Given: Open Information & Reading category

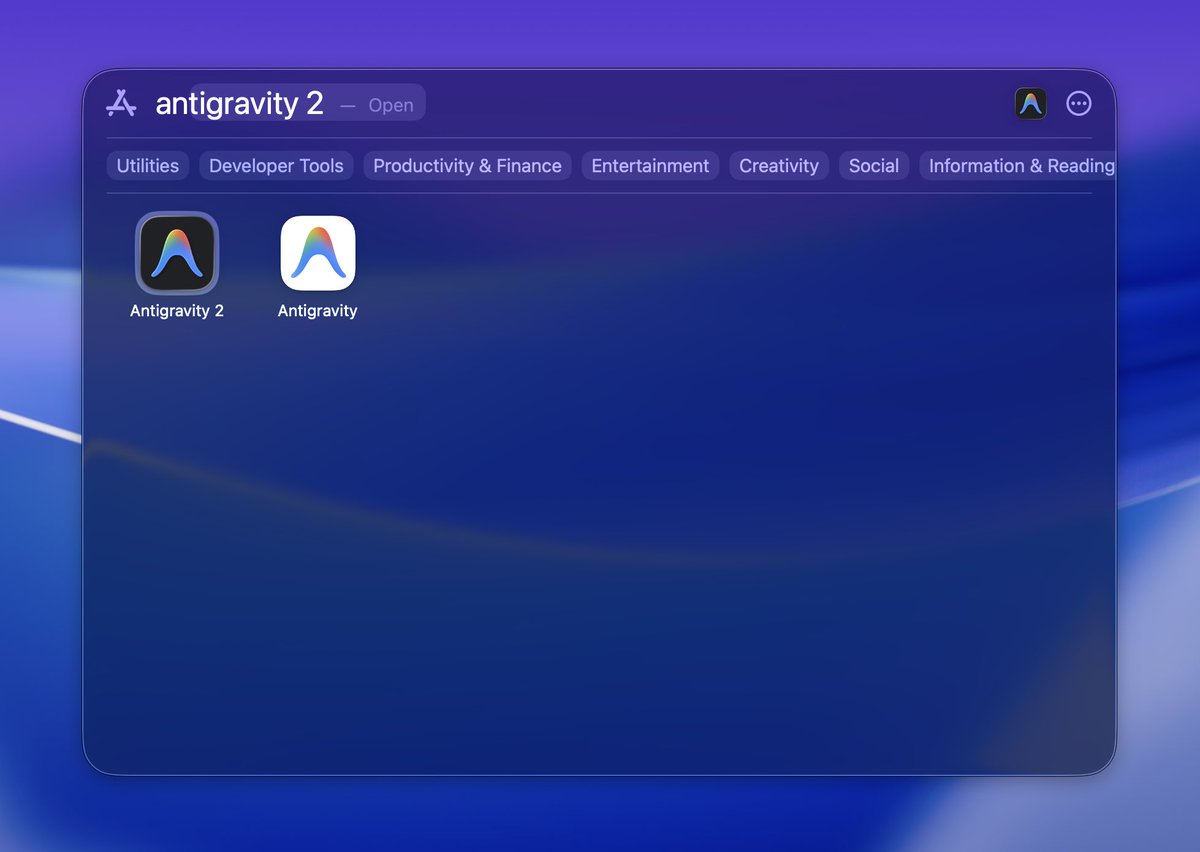Looking at the screenshot, I should click(x=1017, y=166).
